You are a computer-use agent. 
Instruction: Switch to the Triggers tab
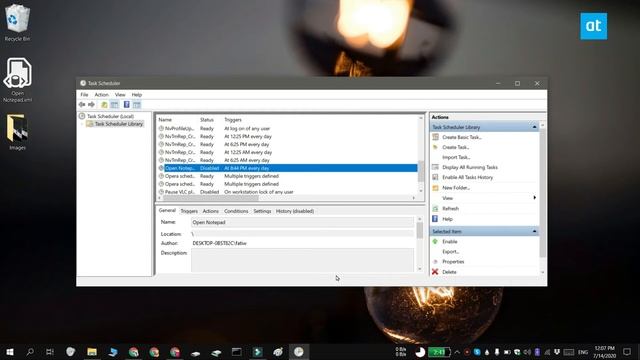(x=189, y=211)
